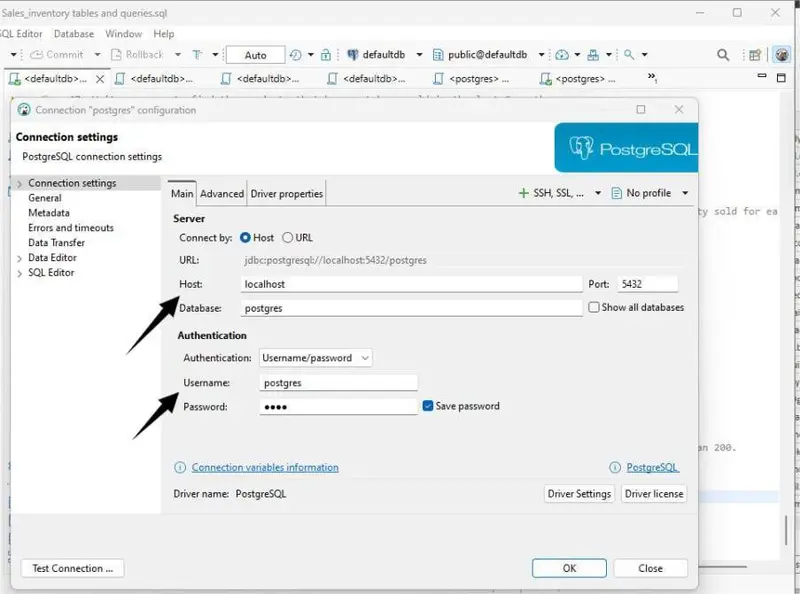The width and height of the screenshot is (800, 594).
Task: Click the large search magnifier icon
Action: pyautogui.click(x=723, y=55)
